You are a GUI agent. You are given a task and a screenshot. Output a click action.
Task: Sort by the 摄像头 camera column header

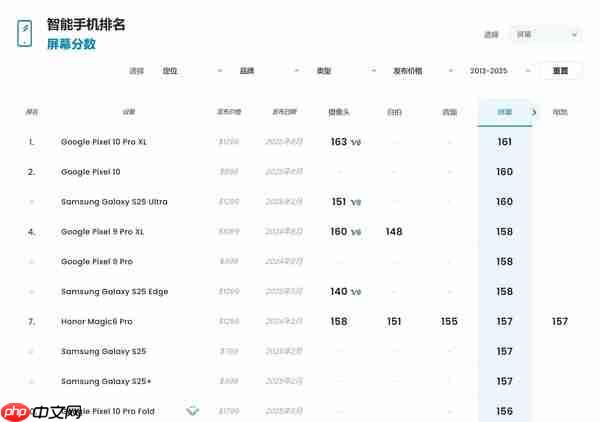point(339,112)
